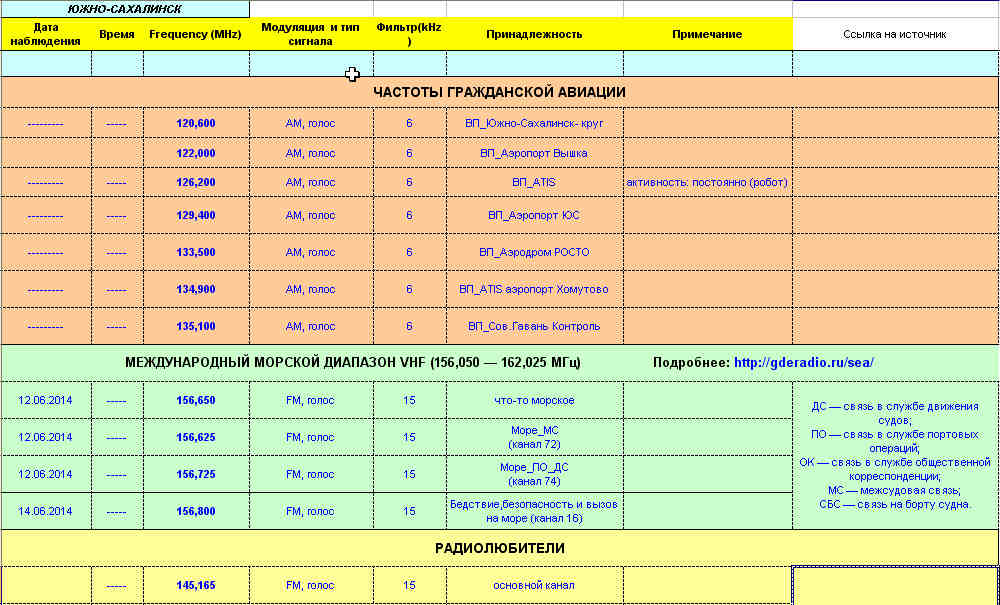Select the ЮЖНО-САХАЛИНСК title cell
The width and height of the screenshot is (1000, 605).
125,9
